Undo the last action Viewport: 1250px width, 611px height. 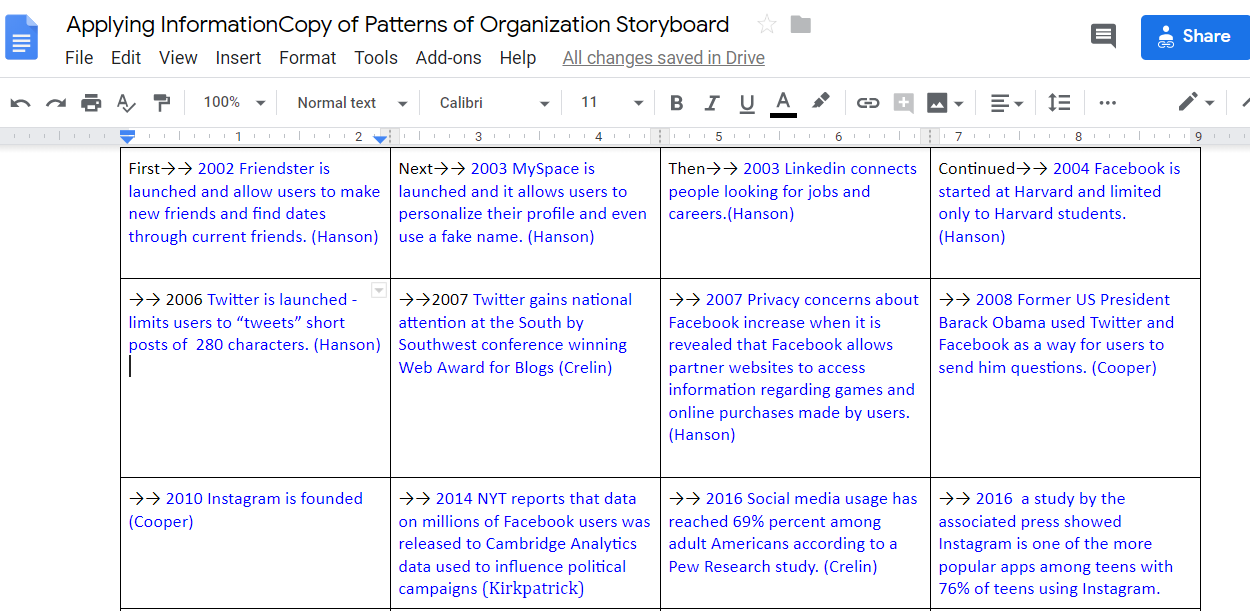[21, 102]
